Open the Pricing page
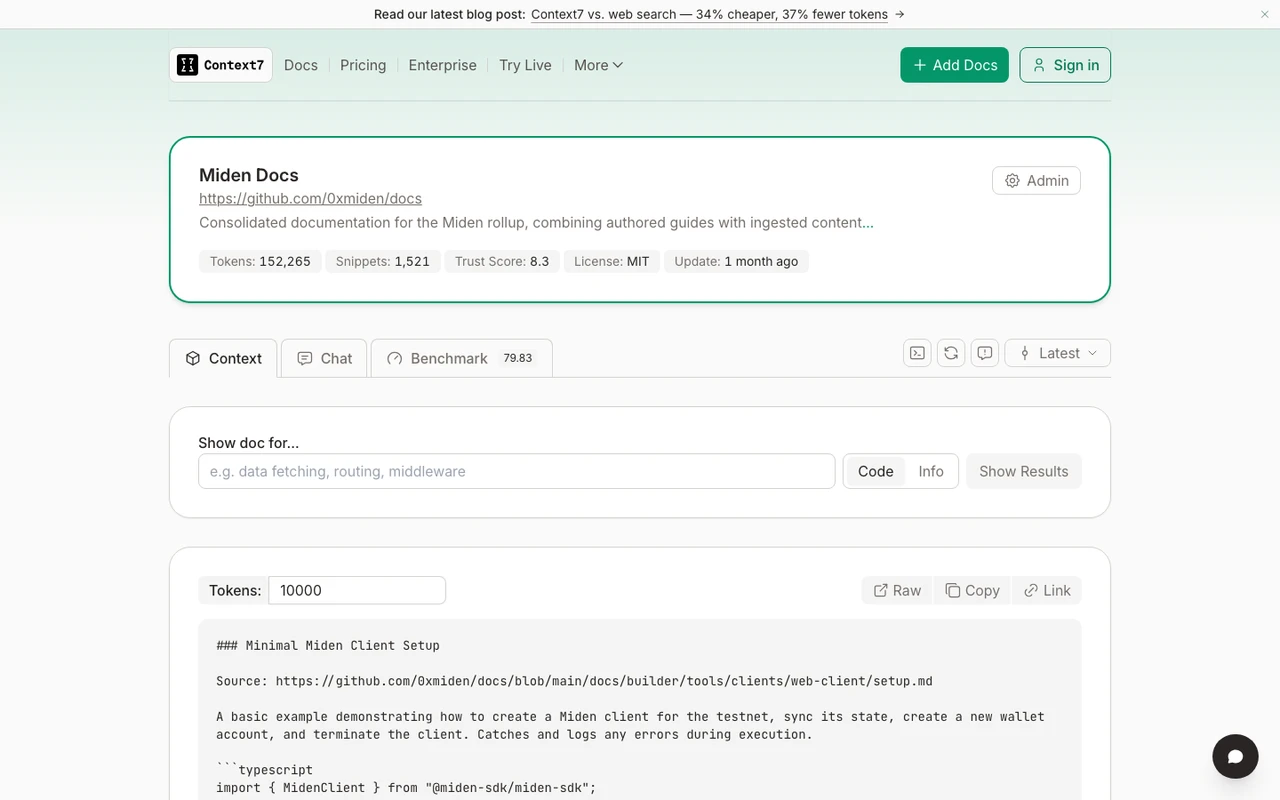Screen dimensions: 1280x800 point(363,65)
